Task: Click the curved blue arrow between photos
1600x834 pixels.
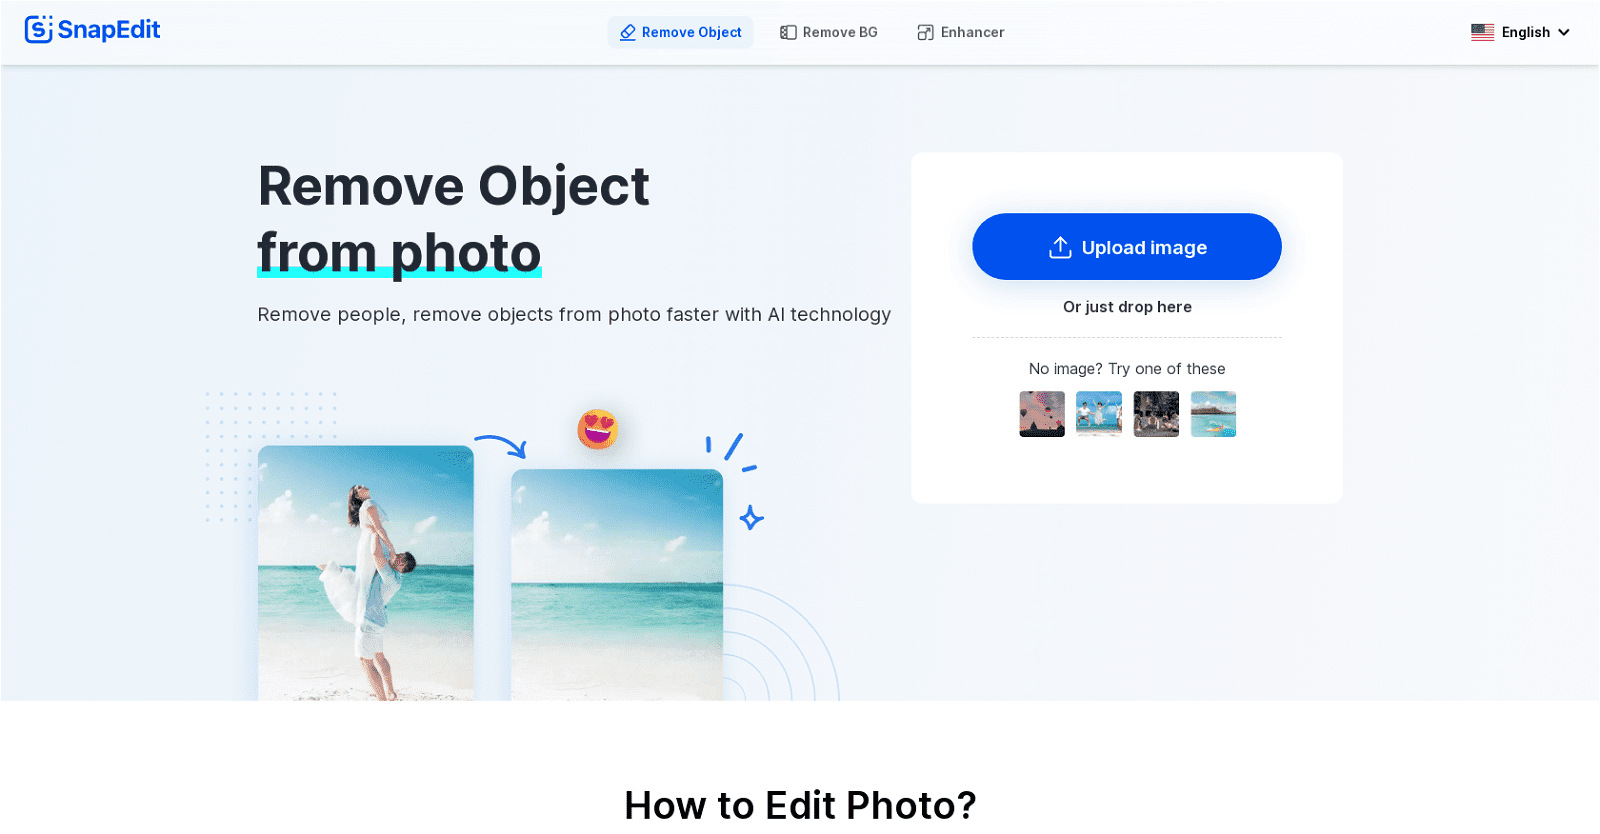Action: point(500,445)
